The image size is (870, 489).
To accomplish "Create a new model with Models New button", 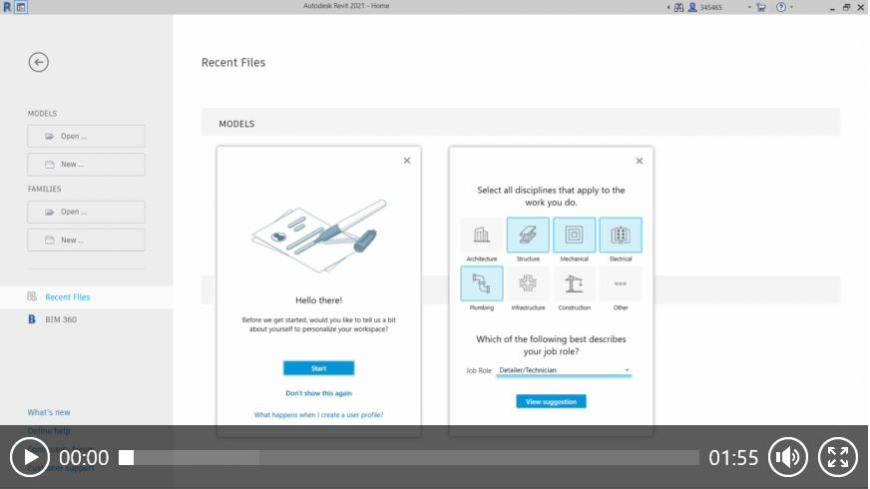I will point(86,164).
